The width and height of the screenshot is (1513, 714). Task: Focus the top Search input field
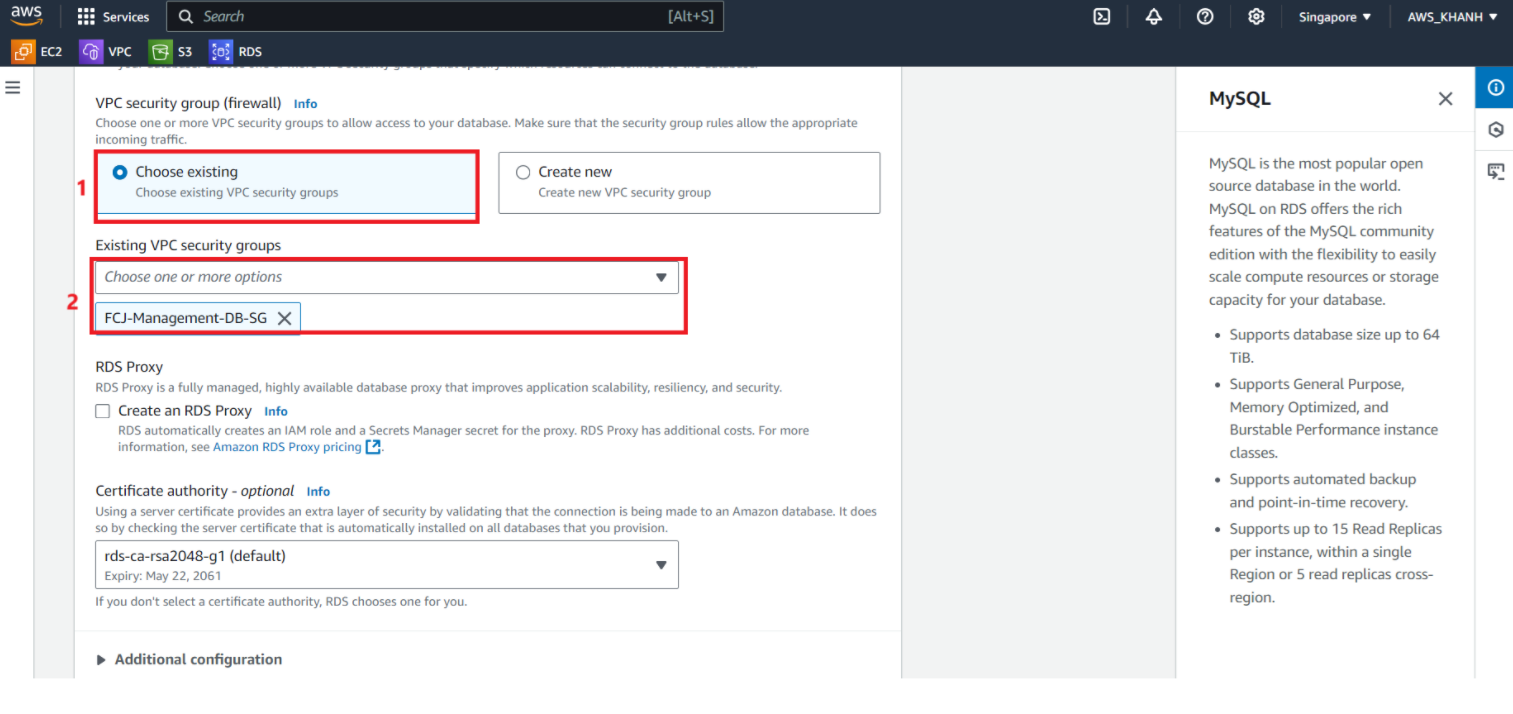[x=444, y=16]
